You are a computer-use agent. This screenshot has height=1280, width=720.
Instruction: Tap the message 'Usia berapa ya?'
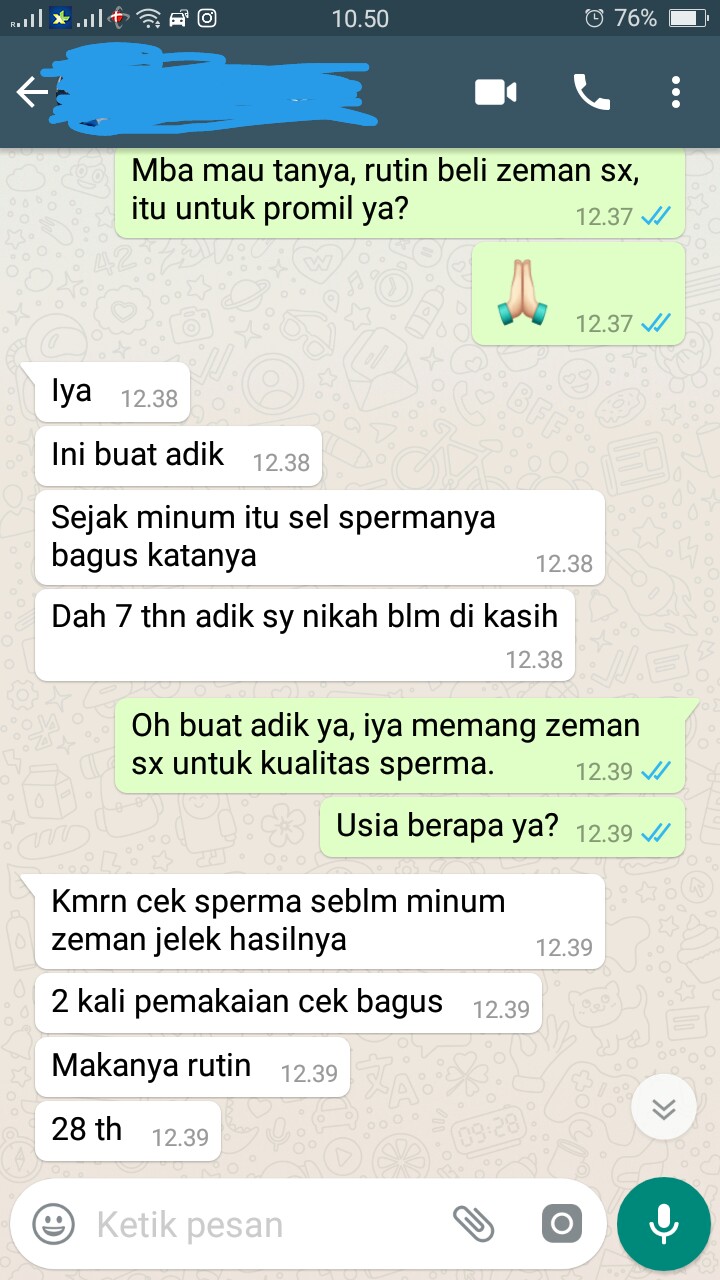point(502,827)
